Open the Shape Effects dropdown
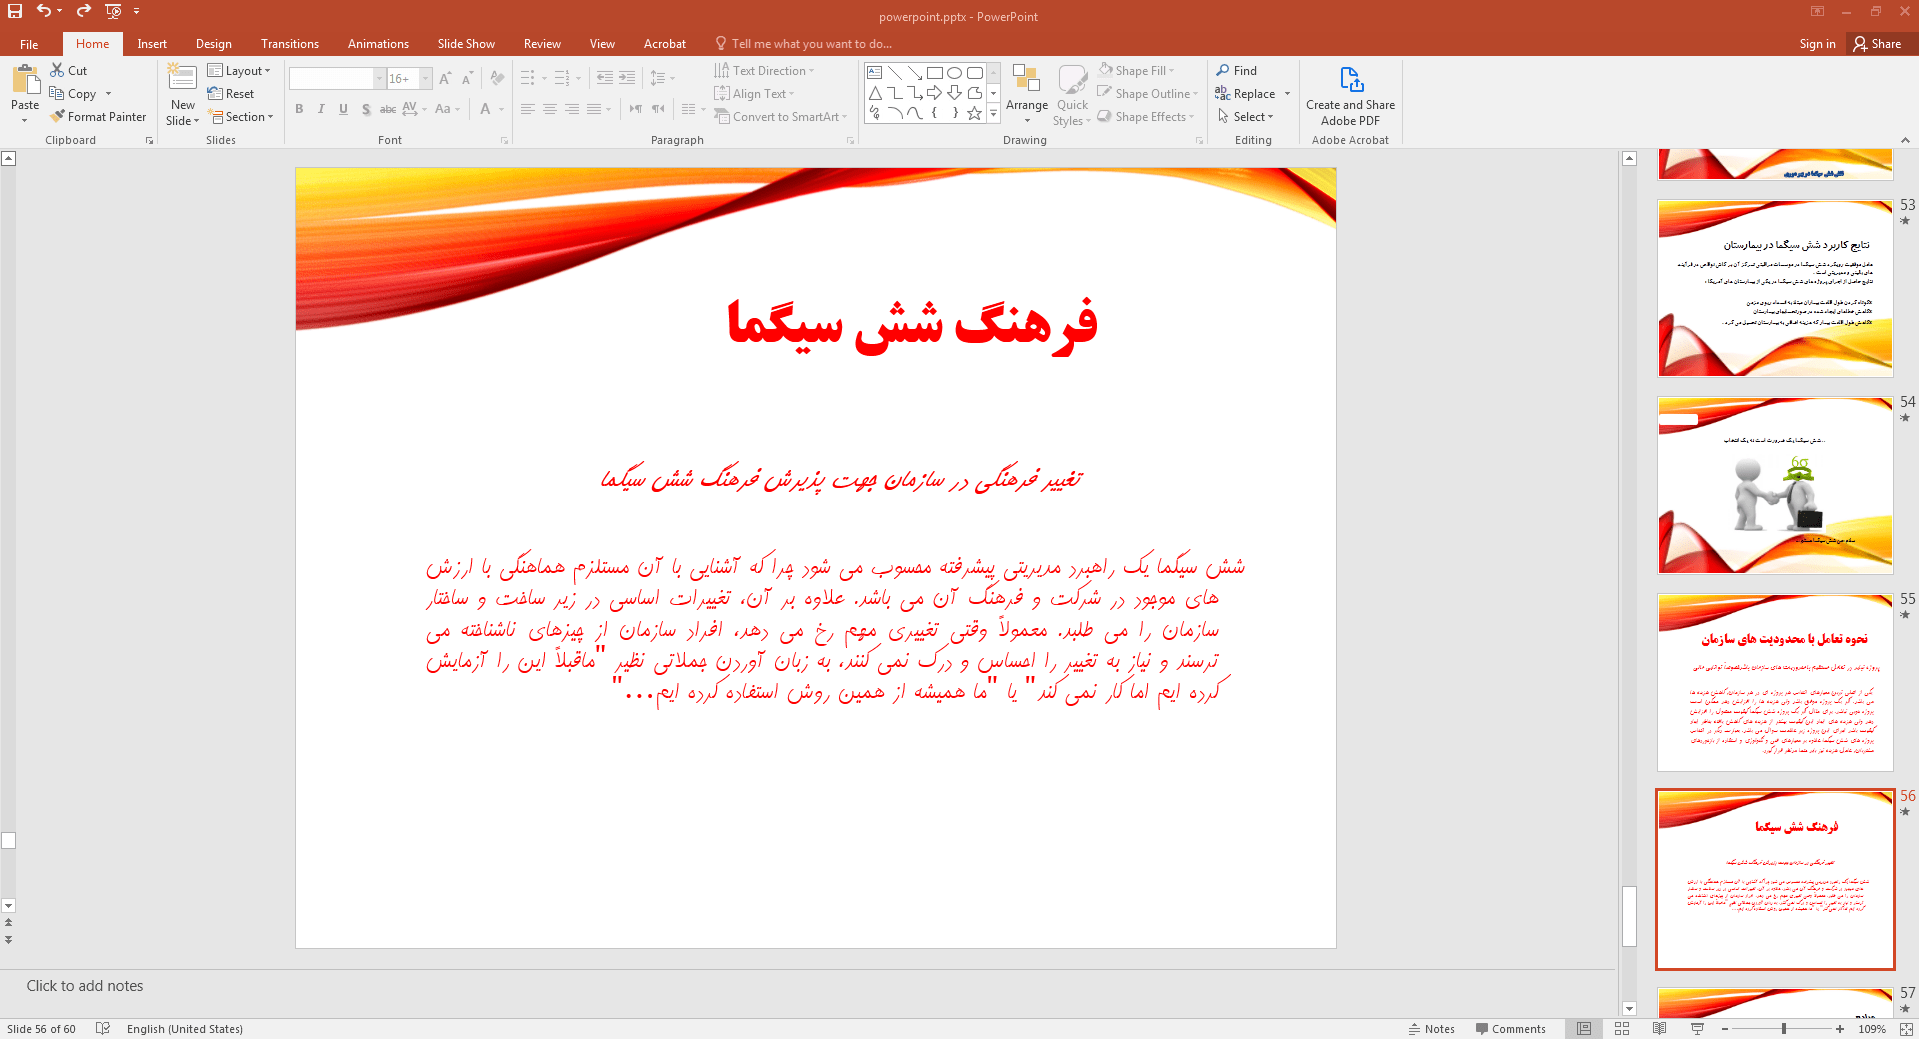 [x=1146, y=116]
